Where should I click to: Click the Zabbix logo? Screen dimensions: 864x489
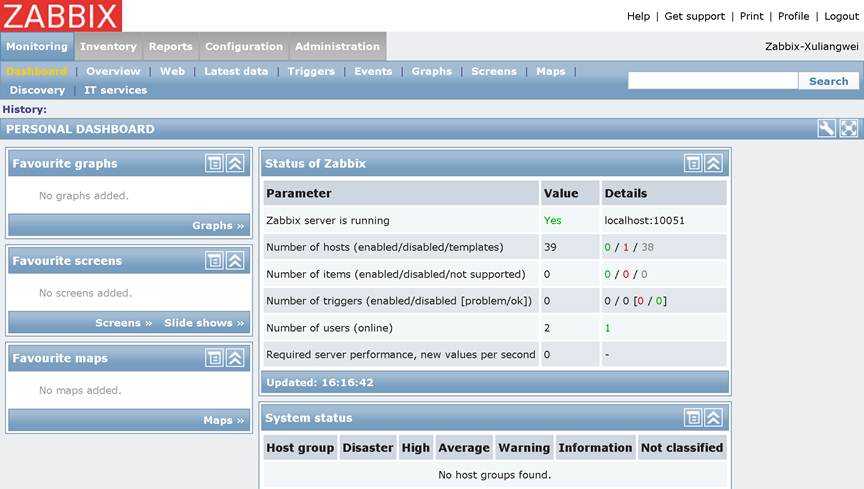pyautogui.click(x=61, y=15)
